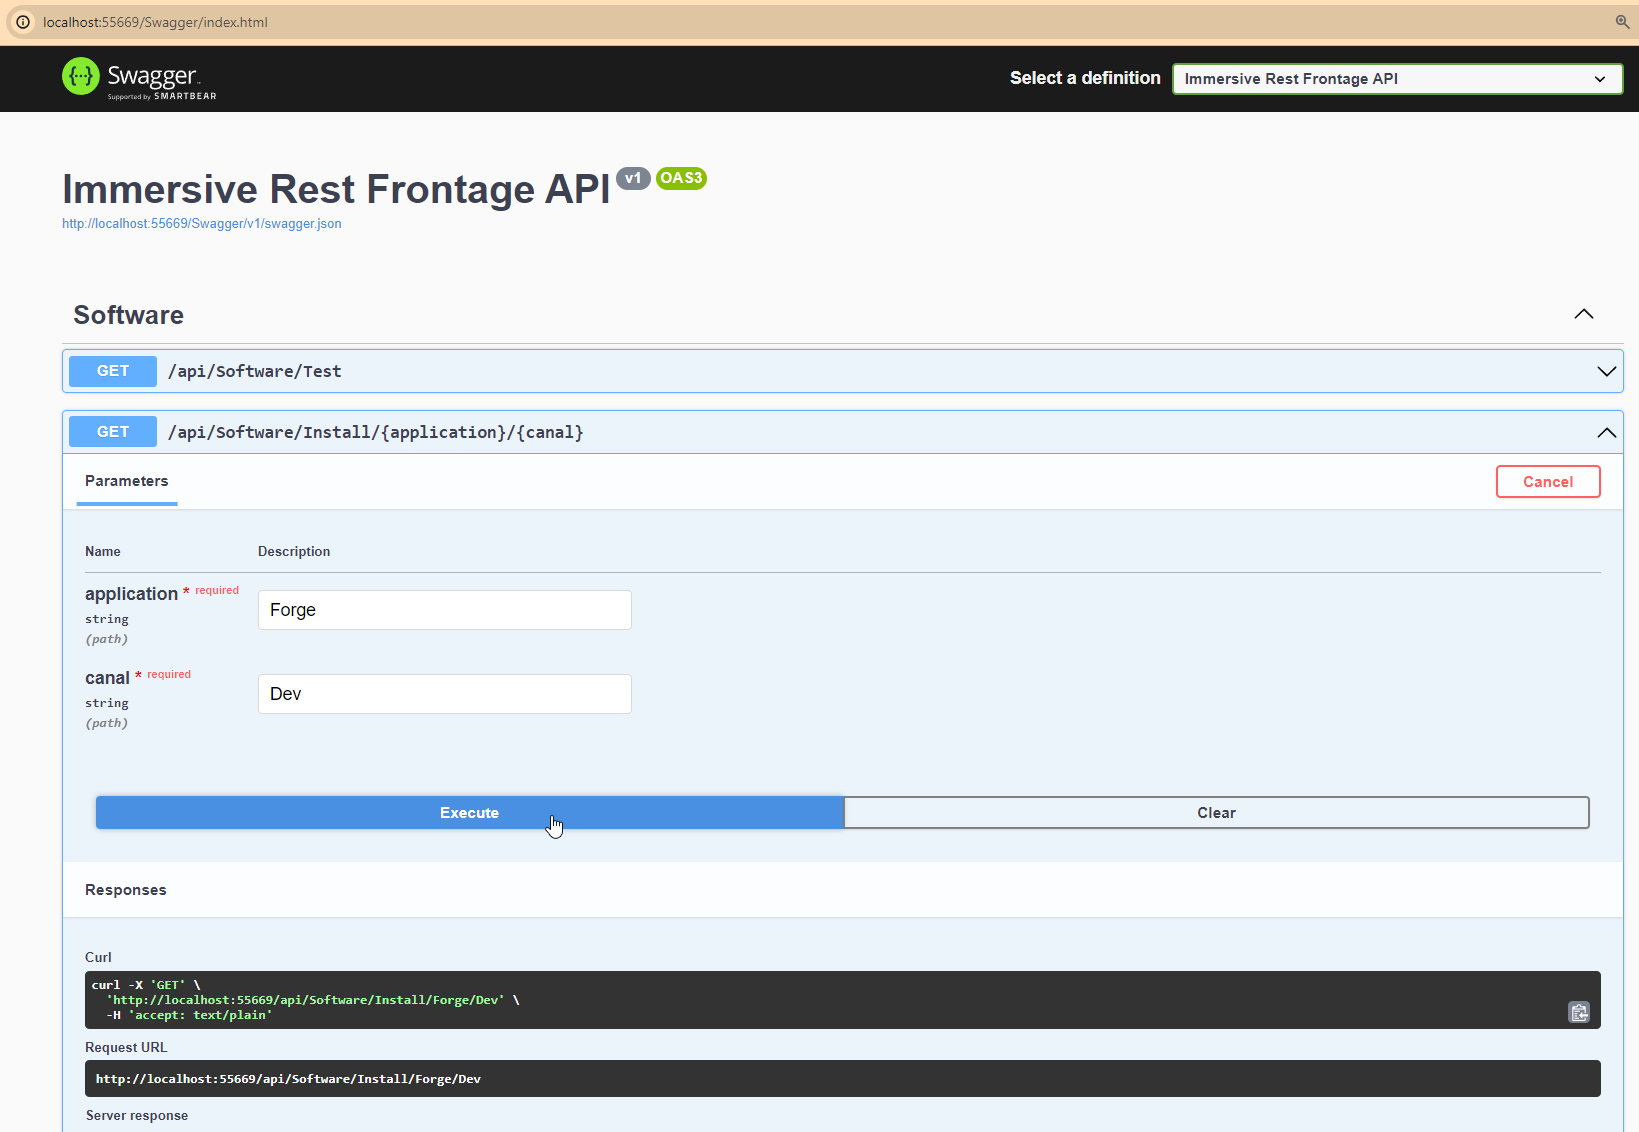1639x1132 pixels.
Task: Click the v1 version badge
Action: click(x=633, y=178)
